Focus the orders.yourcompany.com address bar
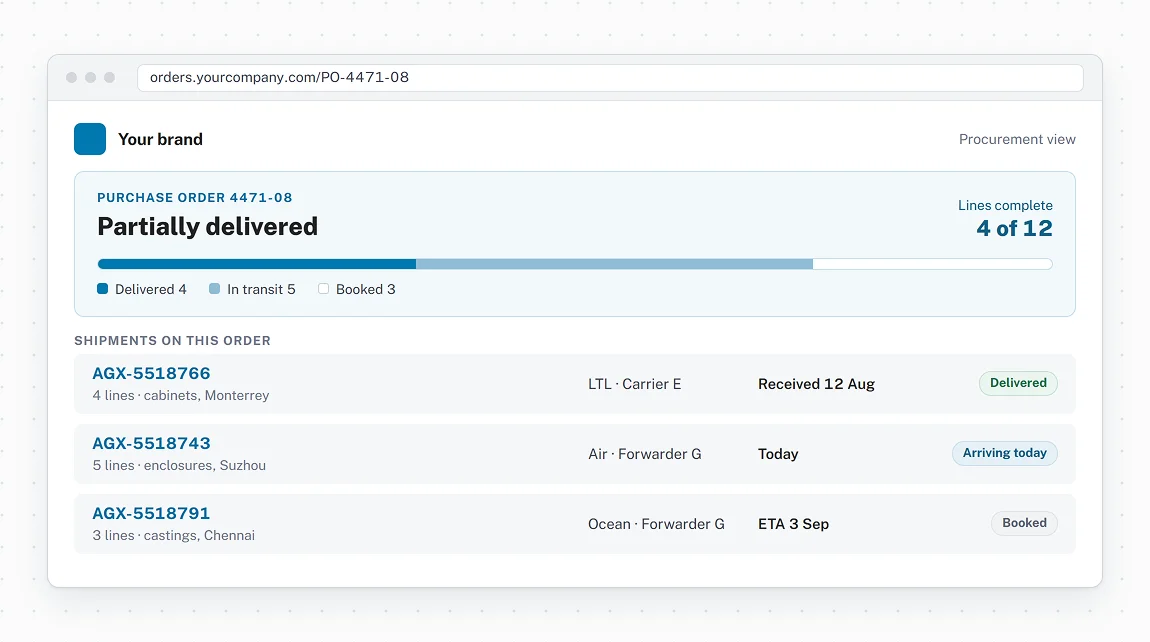 tap(610, 78)
